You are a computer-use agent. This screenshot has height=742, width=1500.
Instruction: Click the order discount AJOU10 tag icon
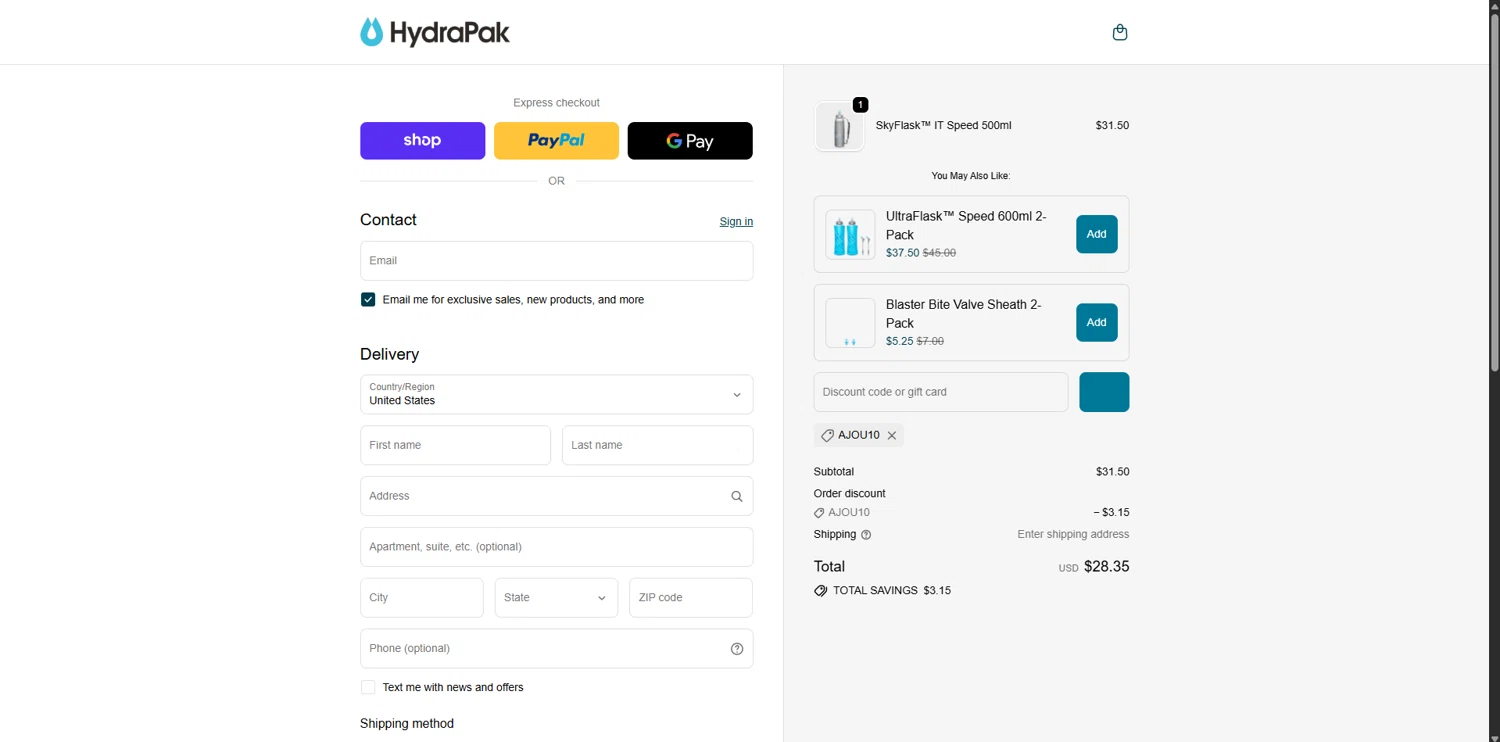[819, 513]
